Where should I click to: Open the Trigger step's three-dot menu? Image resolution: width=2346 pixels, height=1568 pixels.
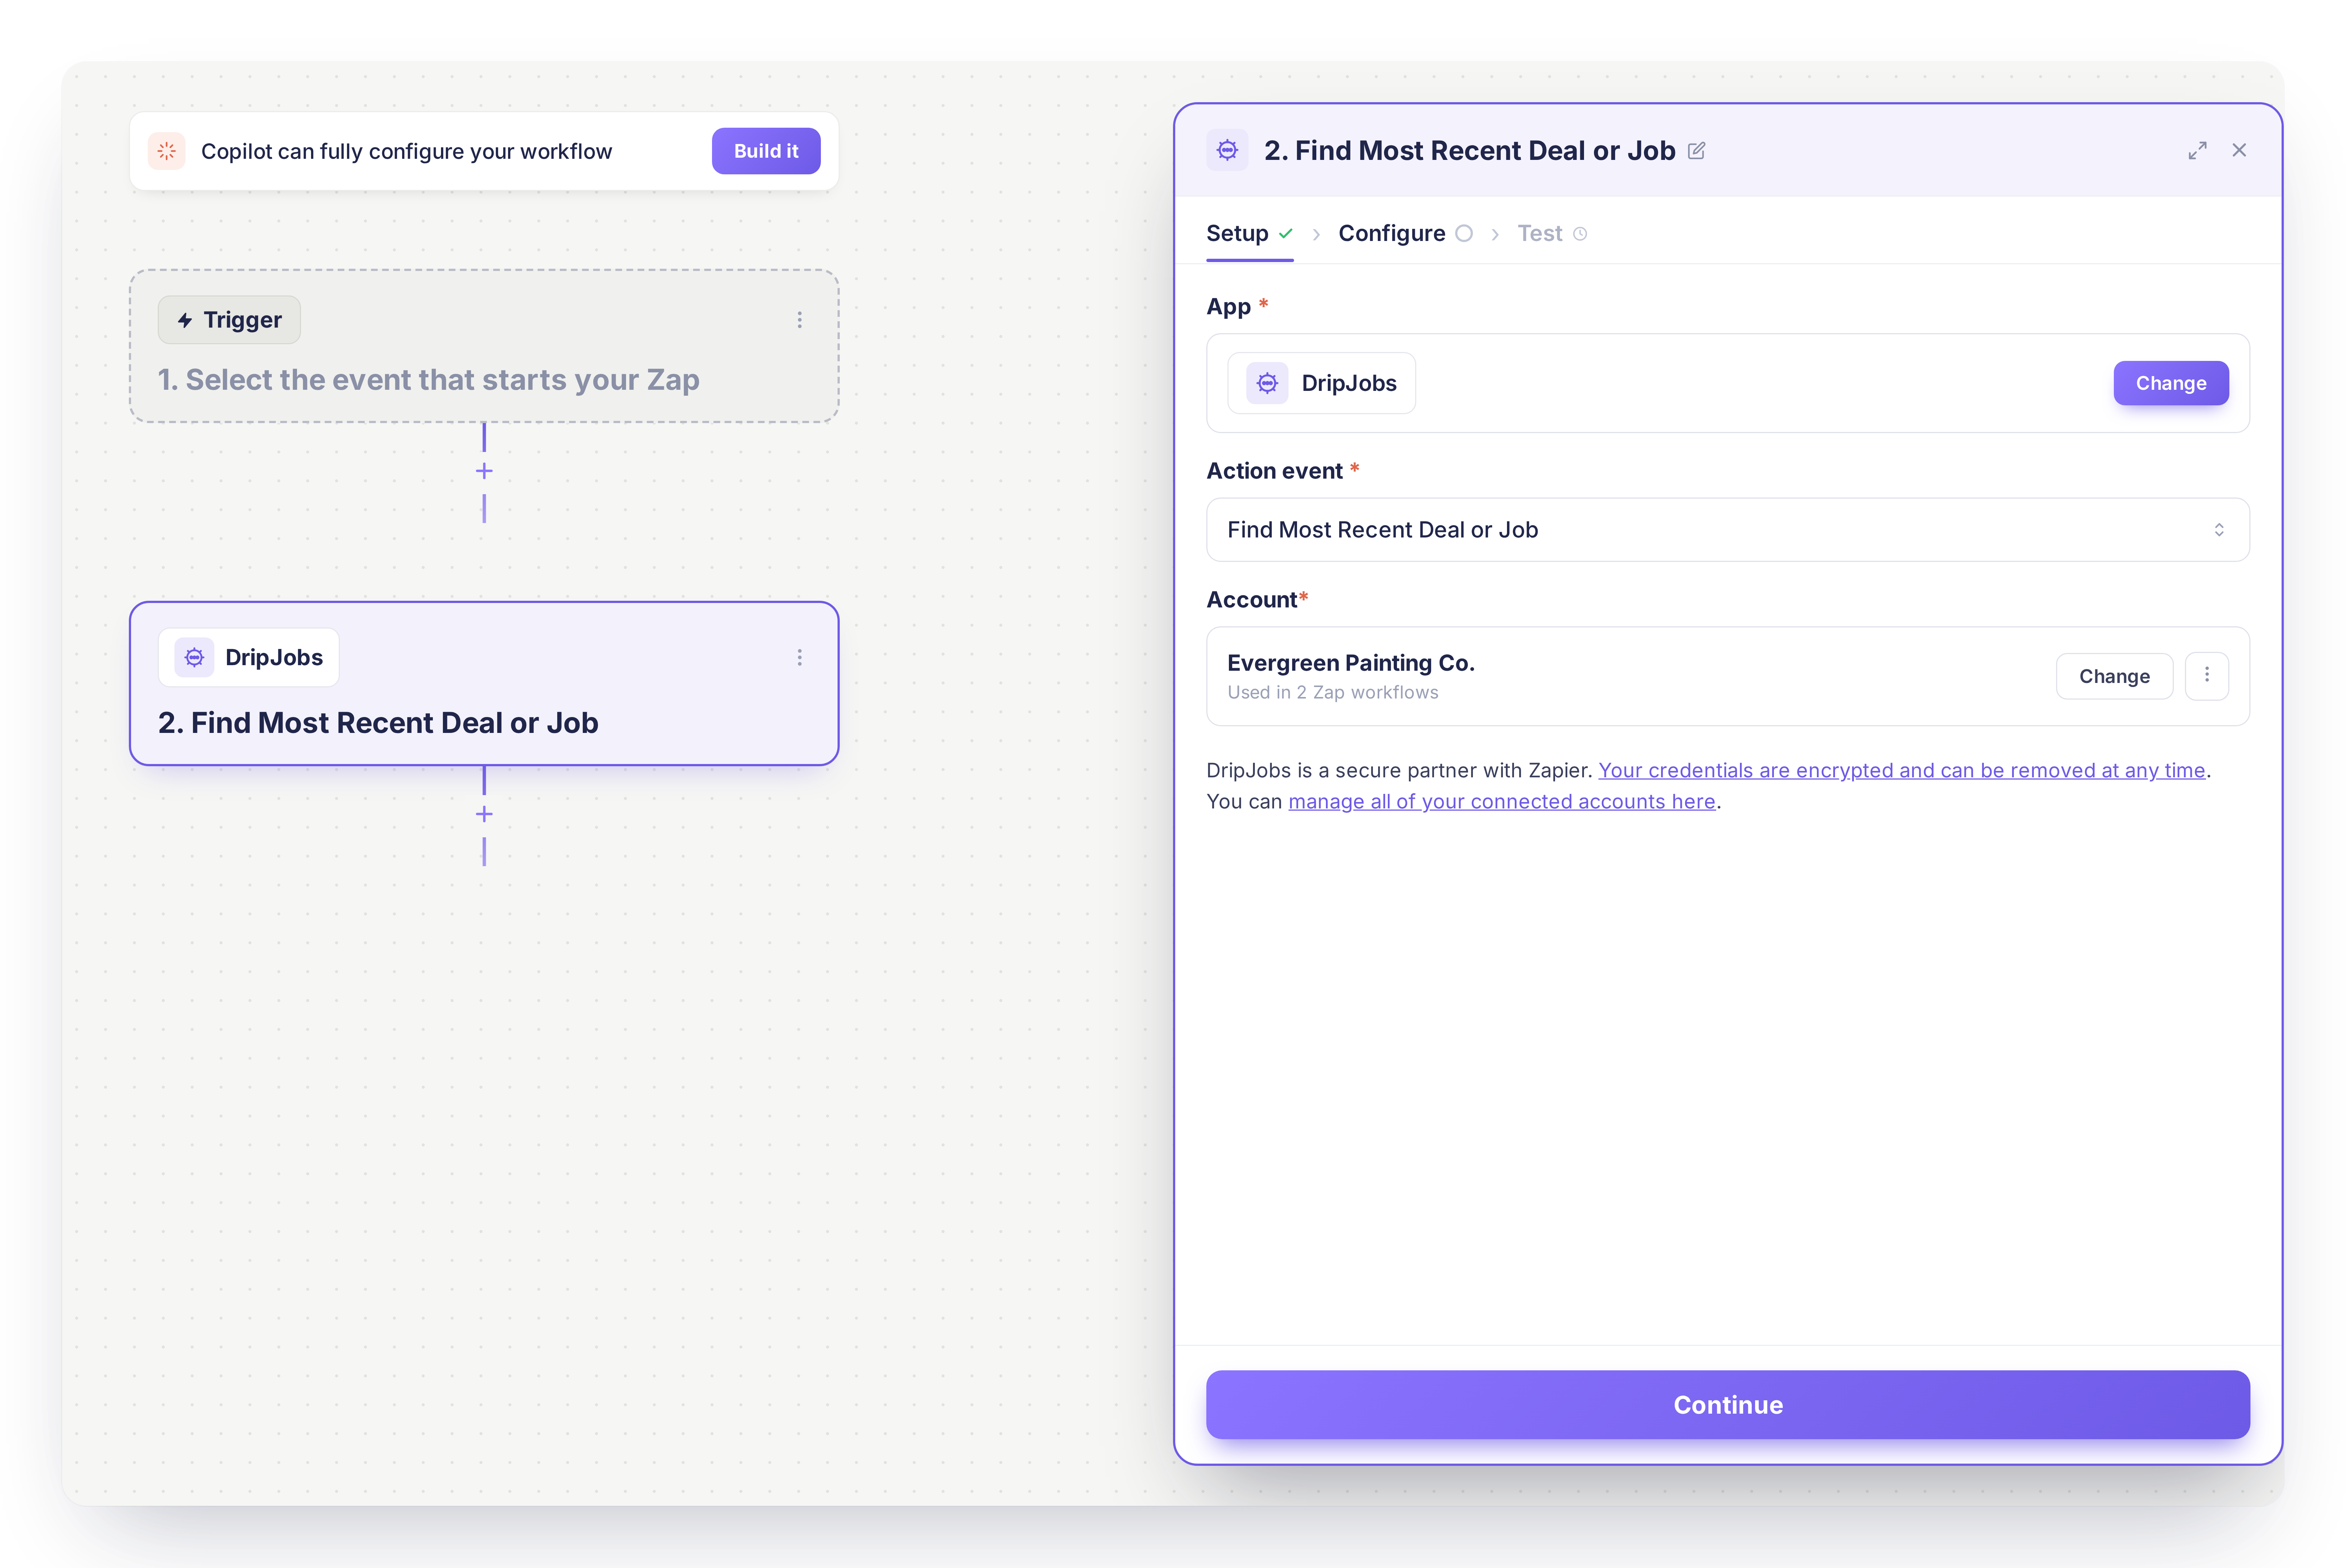(799, 320)
